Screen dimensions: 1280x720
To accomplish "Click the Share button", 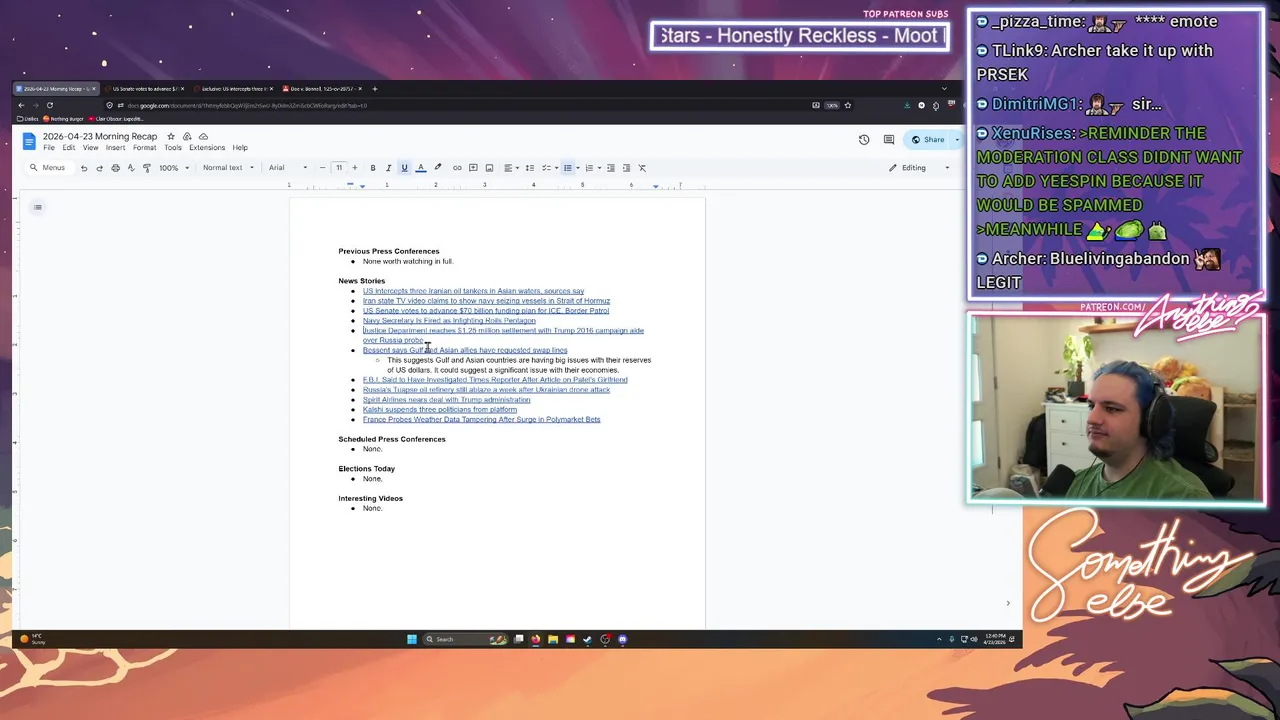I will click(928, 140).
